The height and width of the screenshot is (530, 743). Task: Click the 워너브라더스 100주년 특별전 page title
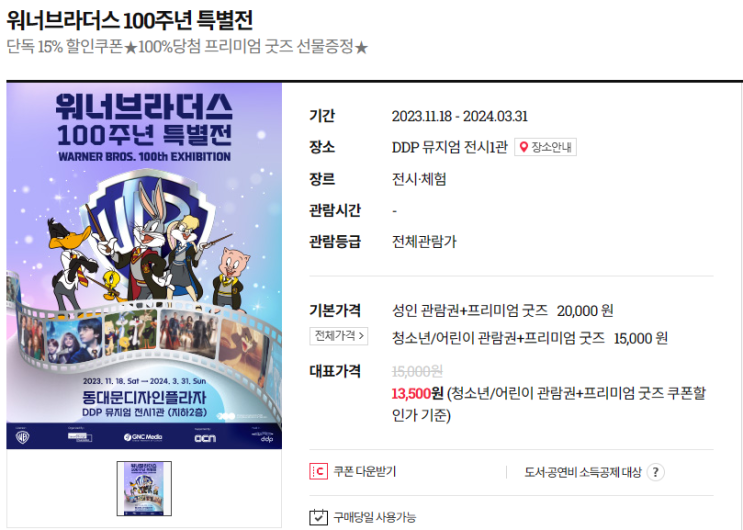click(129, 20)
